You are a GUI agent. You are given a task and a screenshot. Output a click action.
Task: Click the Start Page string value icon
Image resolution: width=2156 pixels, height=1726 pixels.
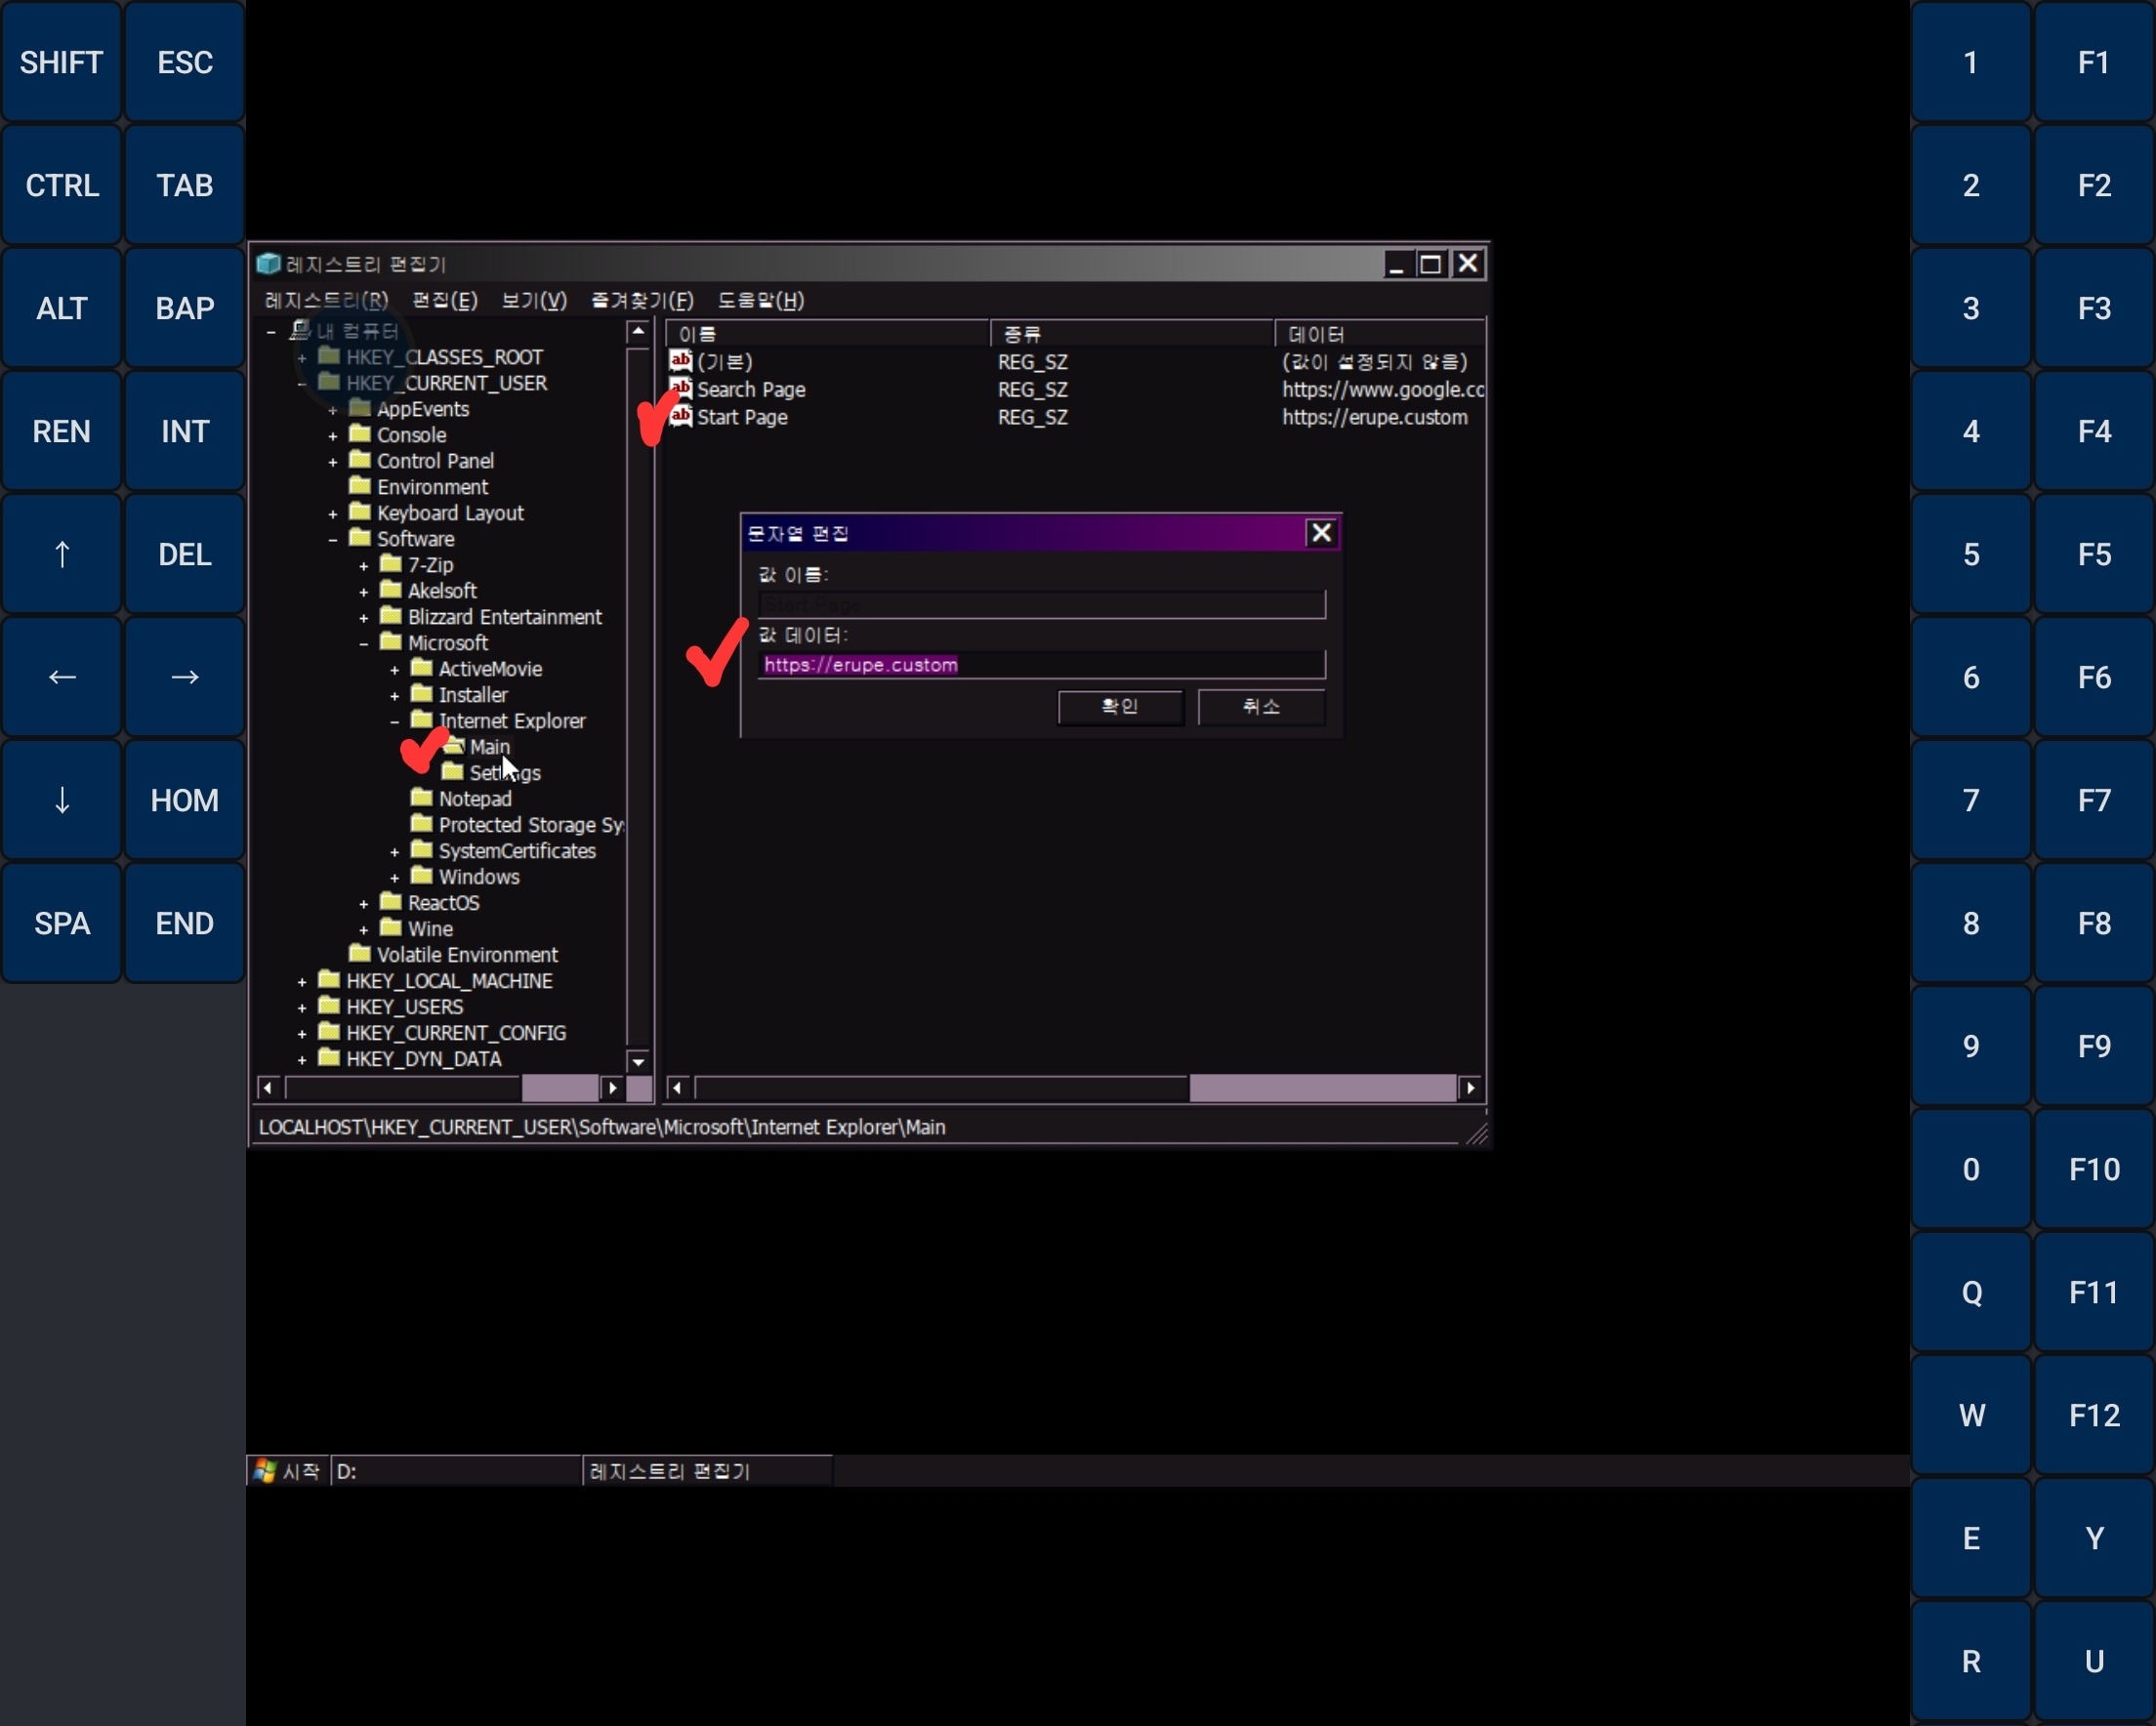(x=681, y=416)
